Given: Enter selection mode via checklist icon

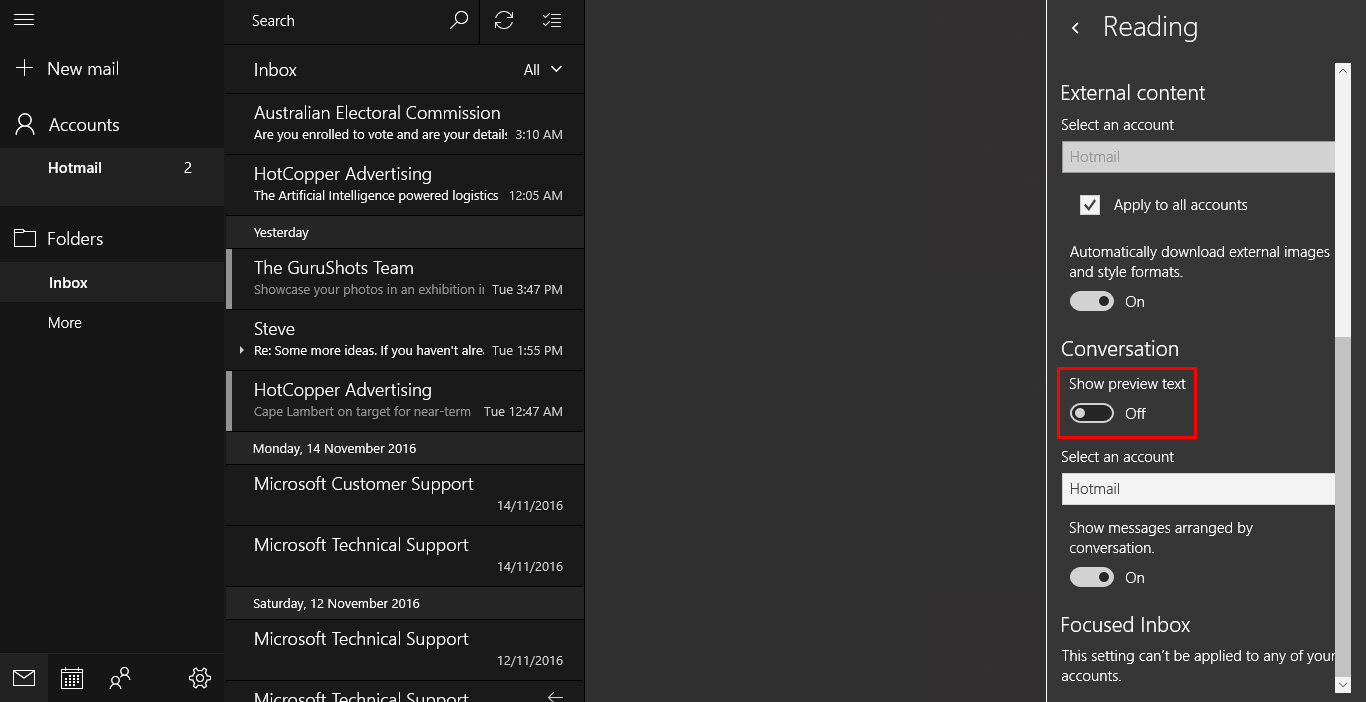Looking at the screenshot, I should click(x=551, y=20).
